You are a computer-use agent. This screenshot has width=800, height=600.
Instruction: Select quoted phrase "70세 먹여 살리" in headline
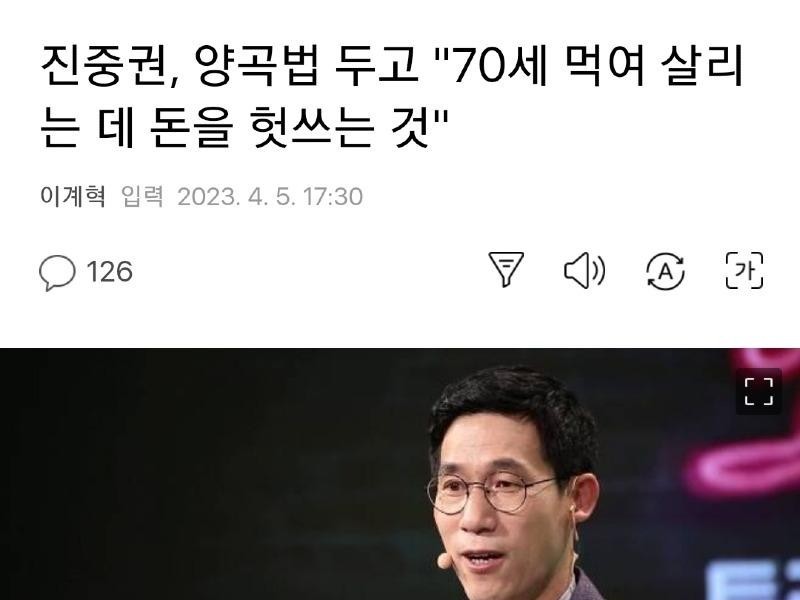click(x=587, y=65)
